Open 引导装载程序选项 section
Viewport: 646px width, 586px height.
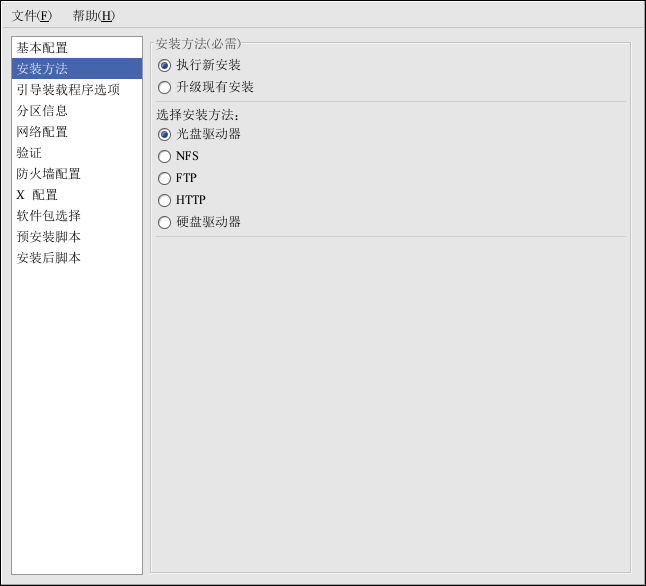coord(77,89)
